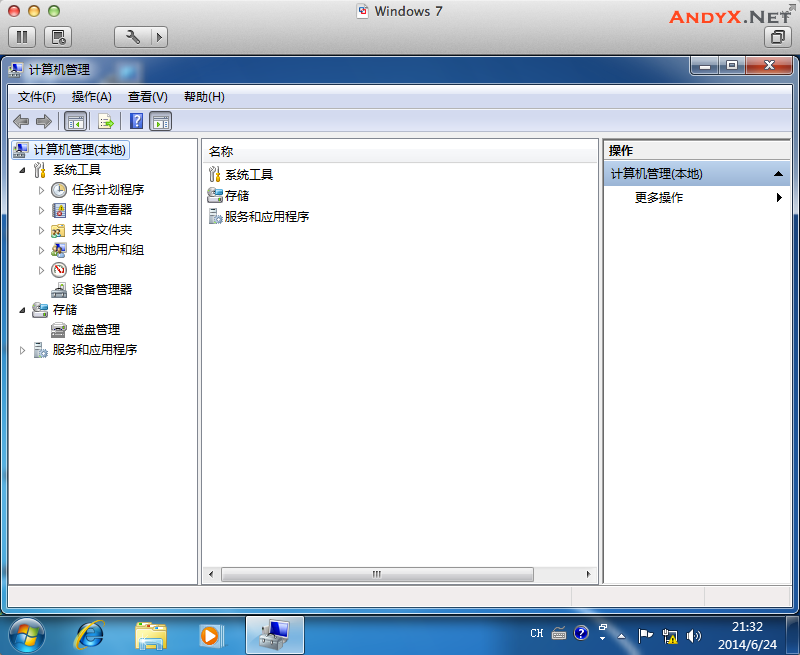Launch Internet Explorer from taskbar
Image resolution: width=800 pixels, height=655 pixels.
coord(90,636)
